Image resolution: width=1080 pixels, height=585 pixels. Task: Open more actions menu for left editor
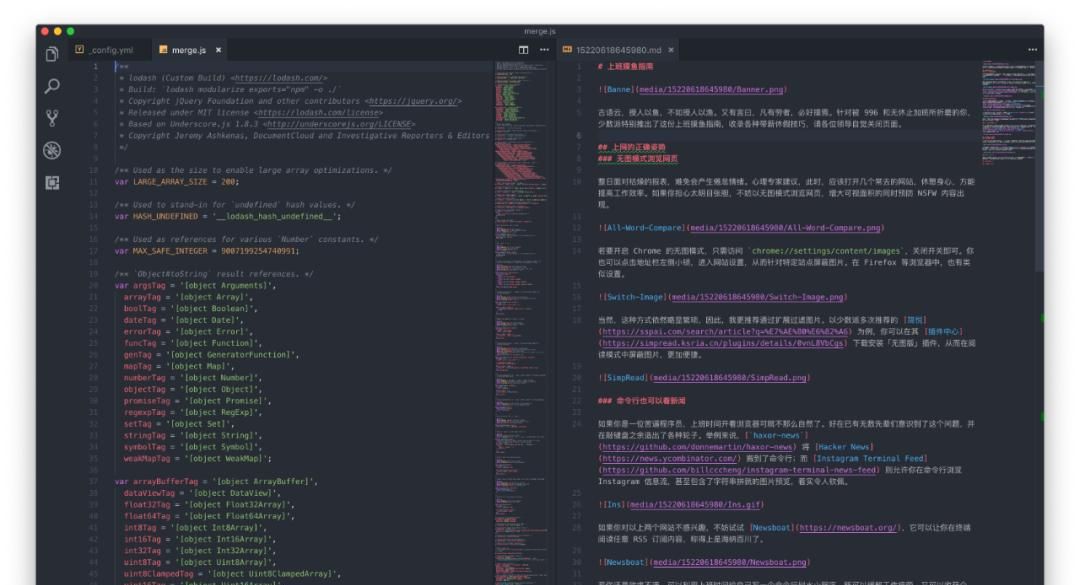coord(544,50)
